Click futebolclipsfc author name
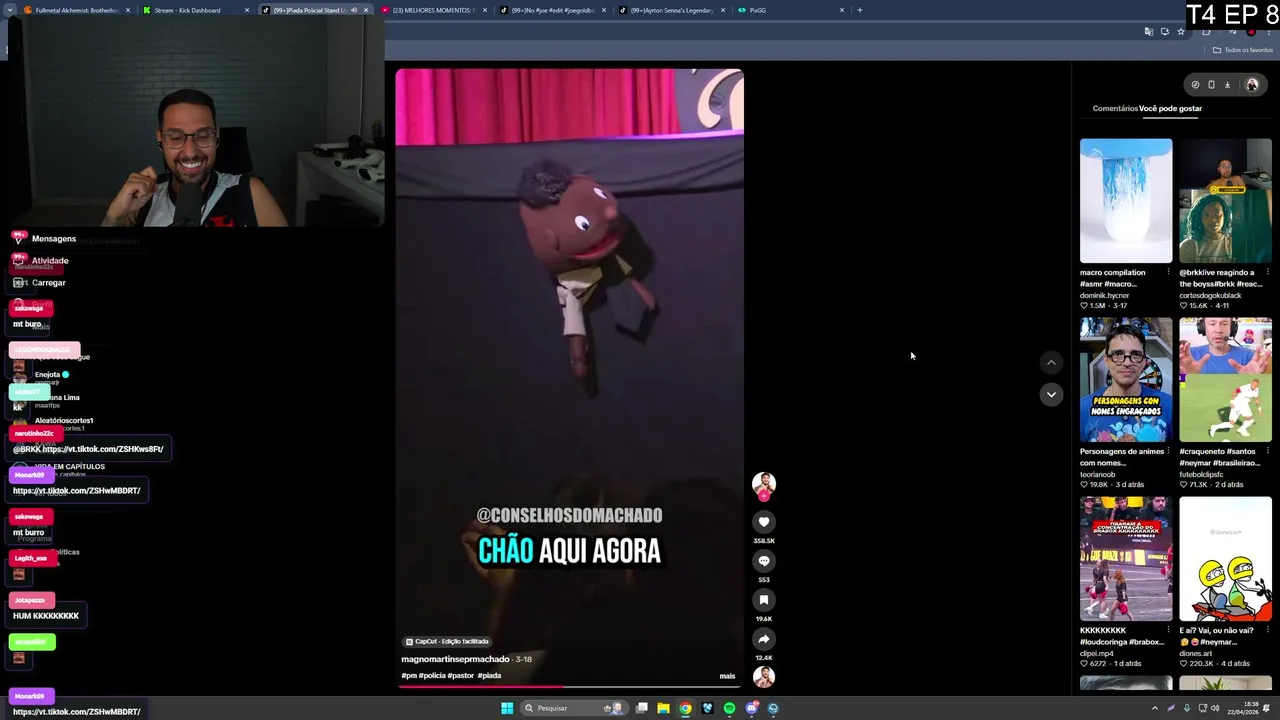This screenshot has width=1280, height=720. point(1202,475)
